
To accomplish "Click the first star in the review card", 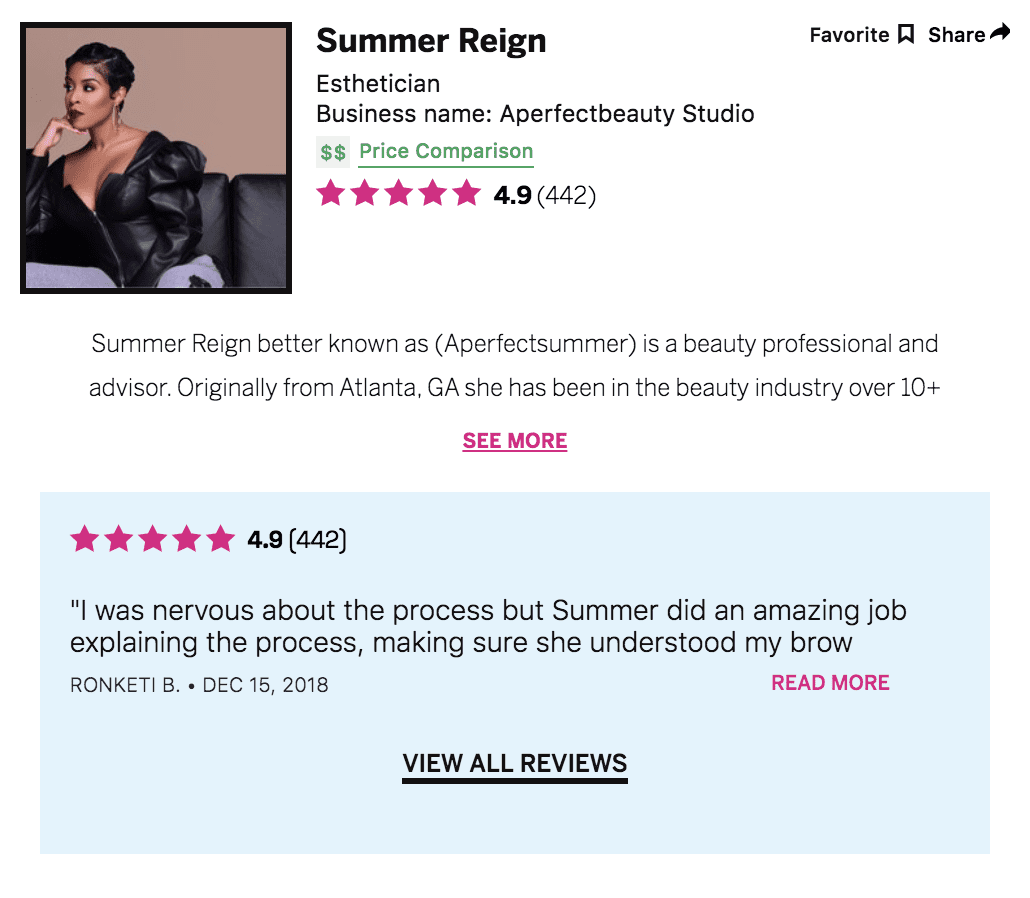I will click(x=85, y=540).
